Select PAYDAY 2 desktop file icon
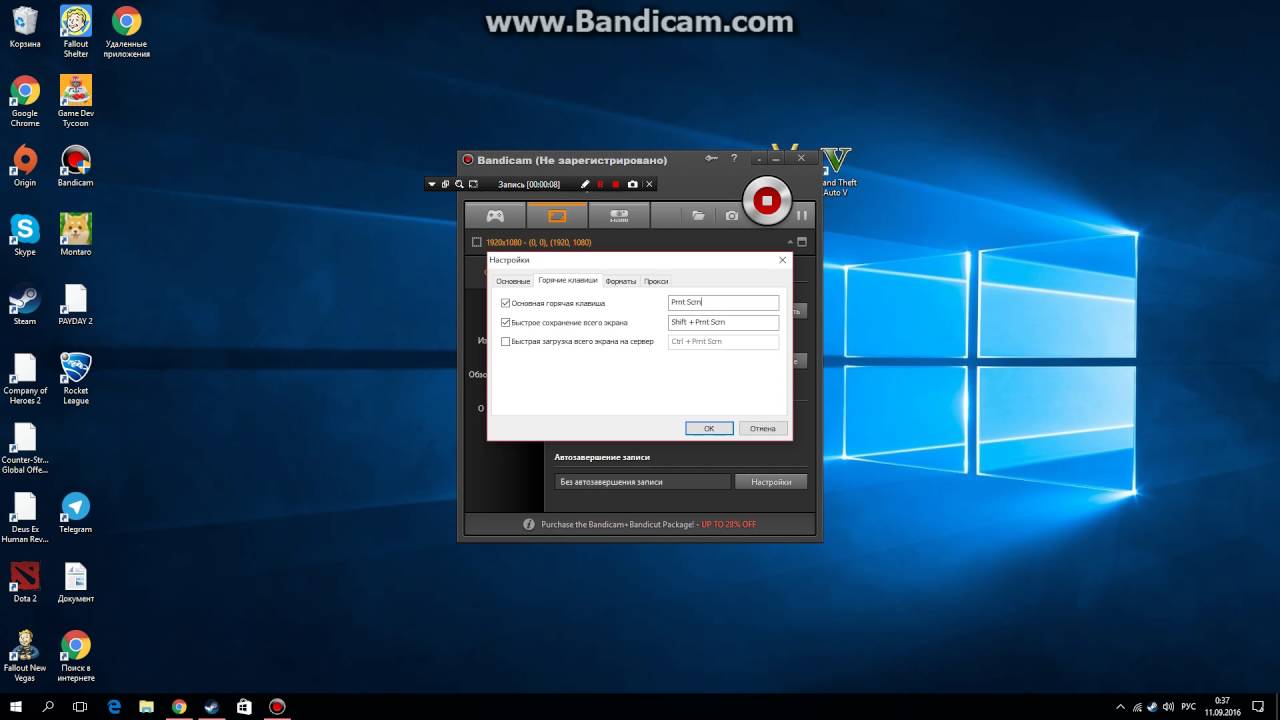 click(76, 304)
